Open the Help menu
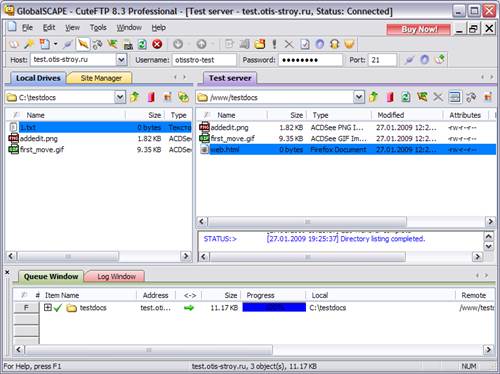The height and width of the screenshot is (374, 500). [158, 28]
